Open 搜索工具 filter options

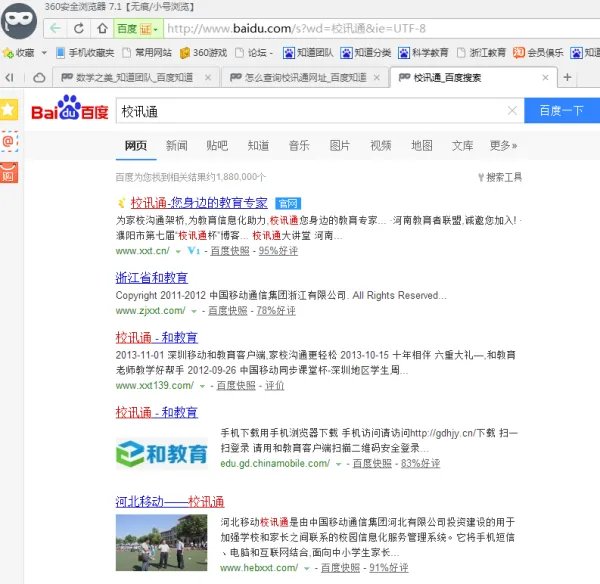(500, 177)
